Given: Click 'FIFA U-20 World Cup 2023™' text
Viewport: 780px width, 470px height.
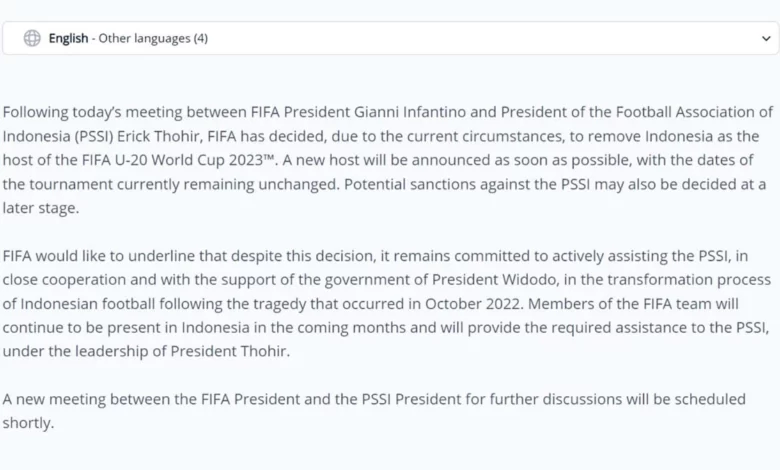Looking at the screenshot, I should point(179,160).
